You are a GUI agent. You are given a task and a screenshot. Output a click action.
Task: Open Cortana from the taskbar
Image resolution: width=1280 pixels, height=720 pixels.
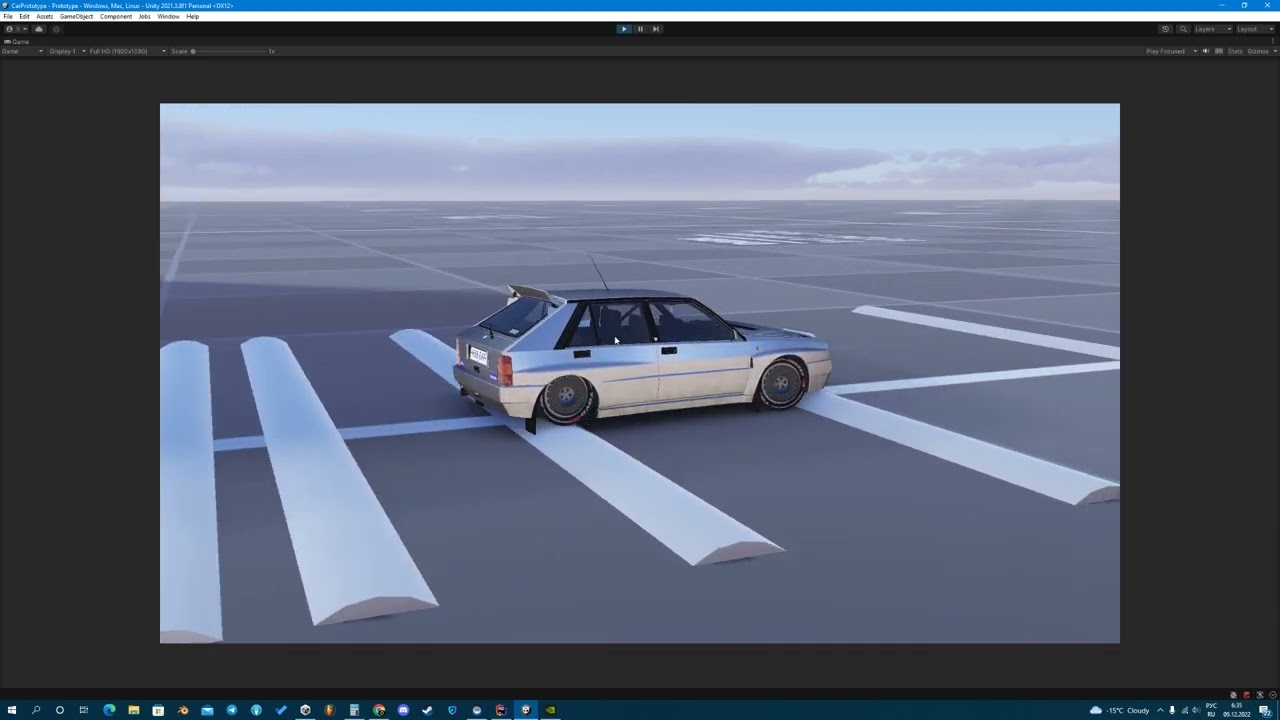(60, 710)
